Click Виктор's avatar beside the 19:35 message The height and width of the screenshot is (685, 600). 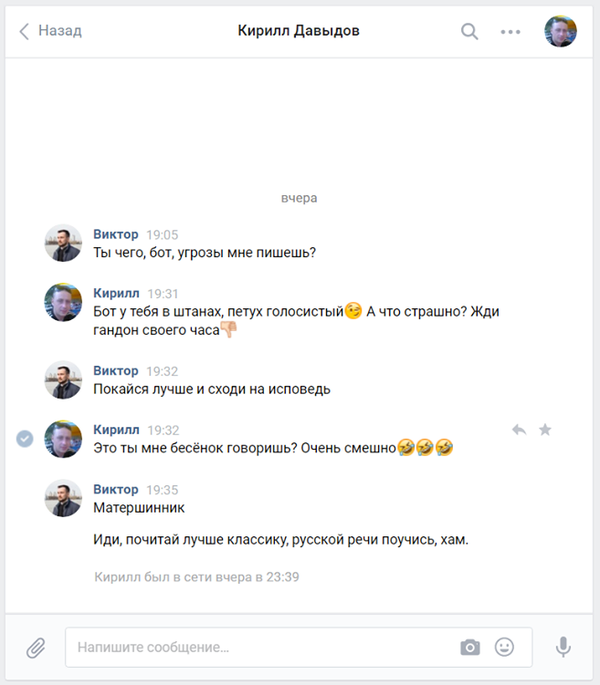point(63,498)
